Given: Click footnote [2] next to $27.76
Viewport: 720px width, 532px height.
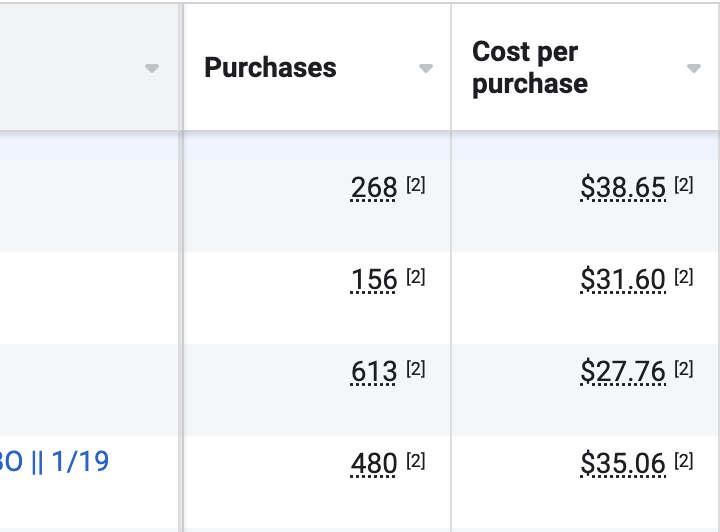Looking at the screenshot, I should 684,369.
